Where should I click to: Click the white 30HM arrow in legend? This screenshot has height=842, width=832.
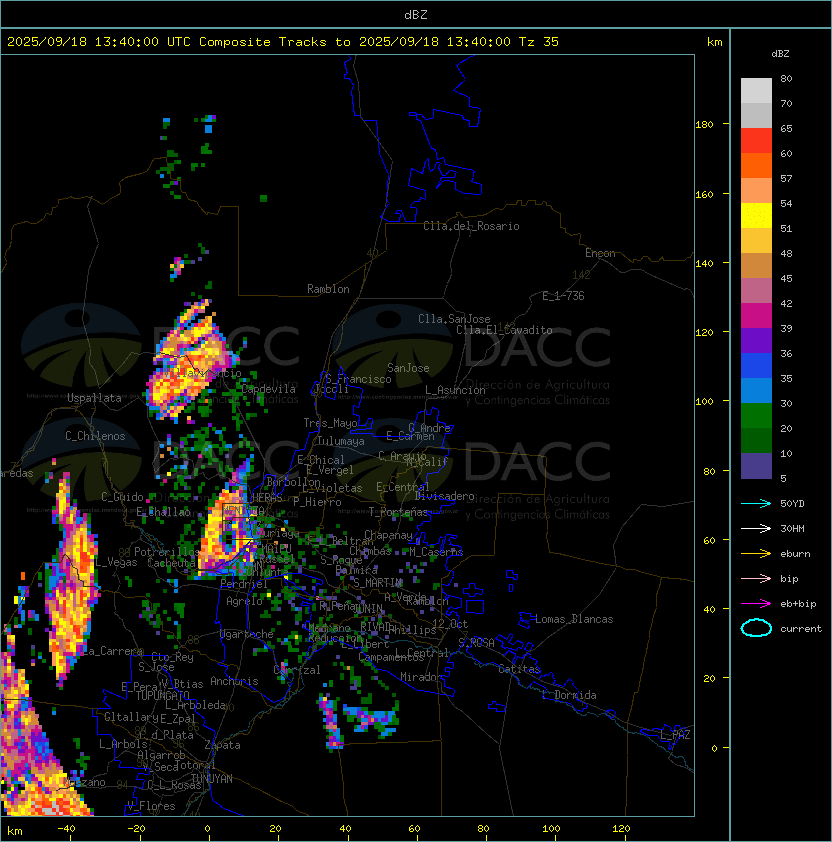pos(756,528)
